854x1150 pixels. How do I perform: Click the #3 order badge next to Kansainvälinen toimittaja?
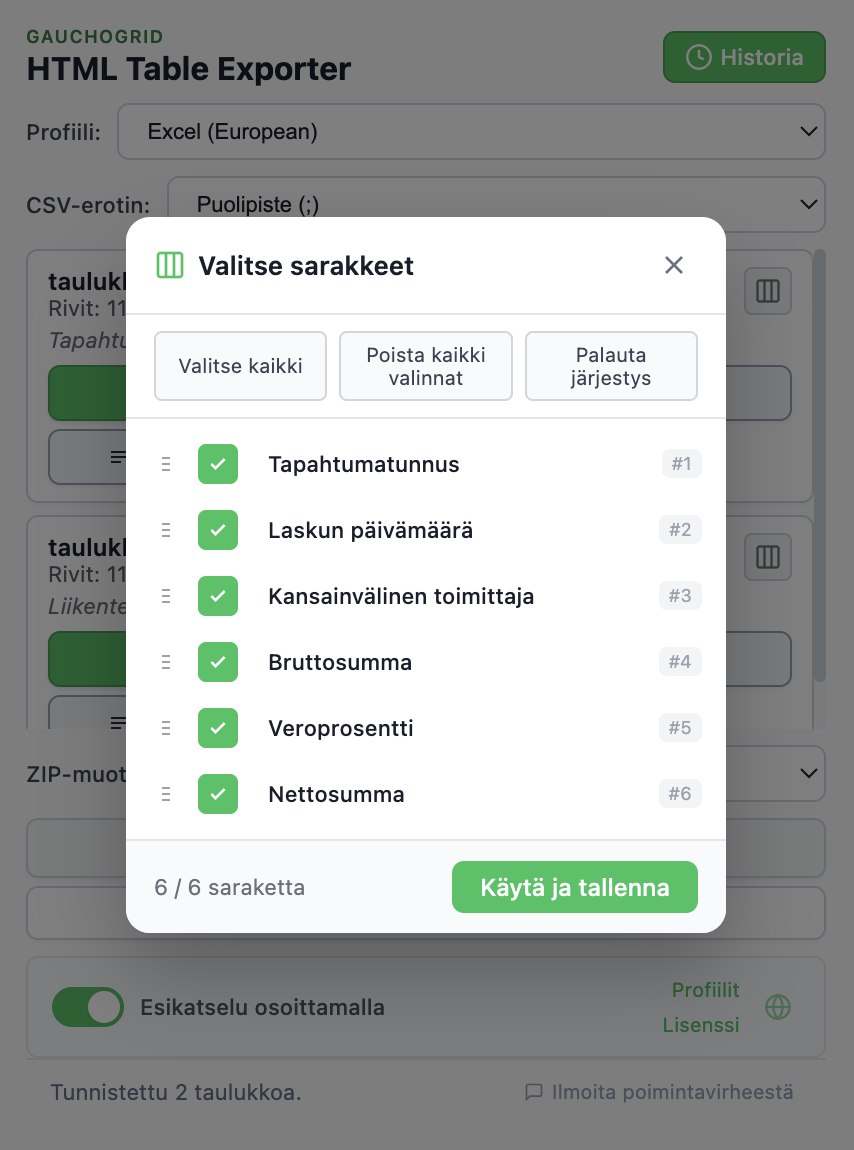pyautogui.click(x=681, y=596)
